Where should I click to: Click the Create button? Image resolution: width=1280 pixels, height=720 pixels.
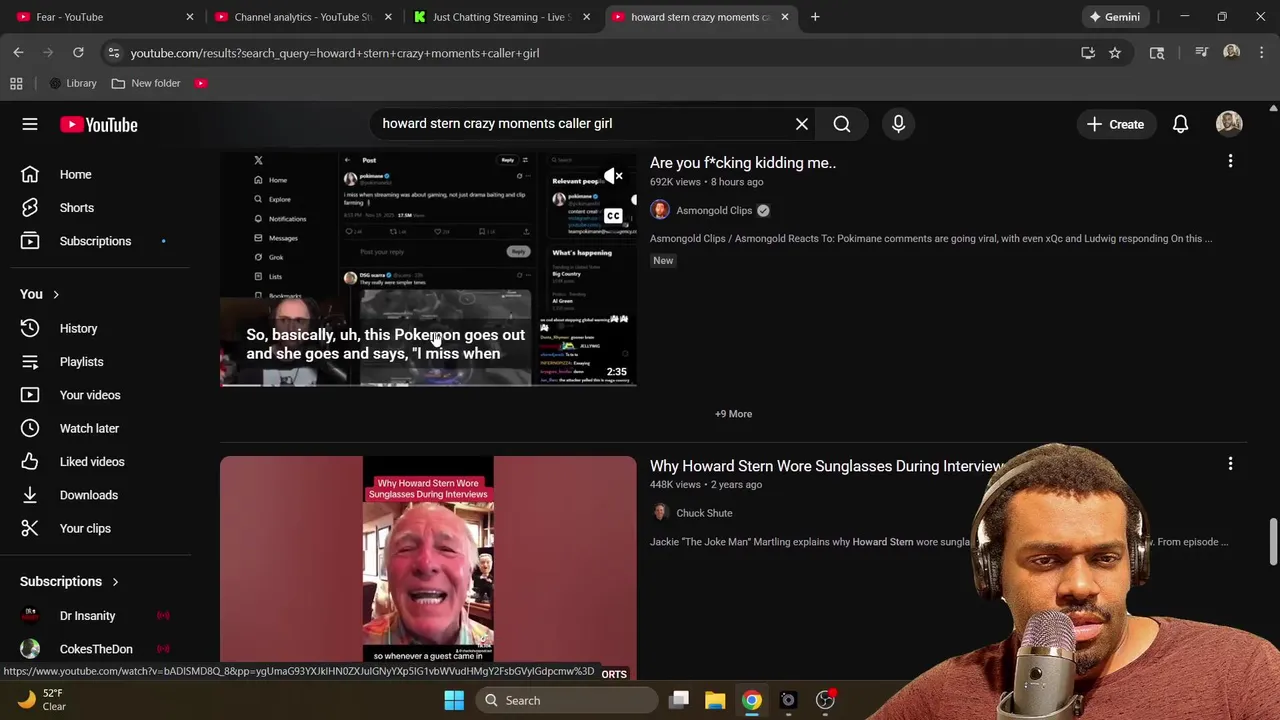click(x=1115, y=124)
